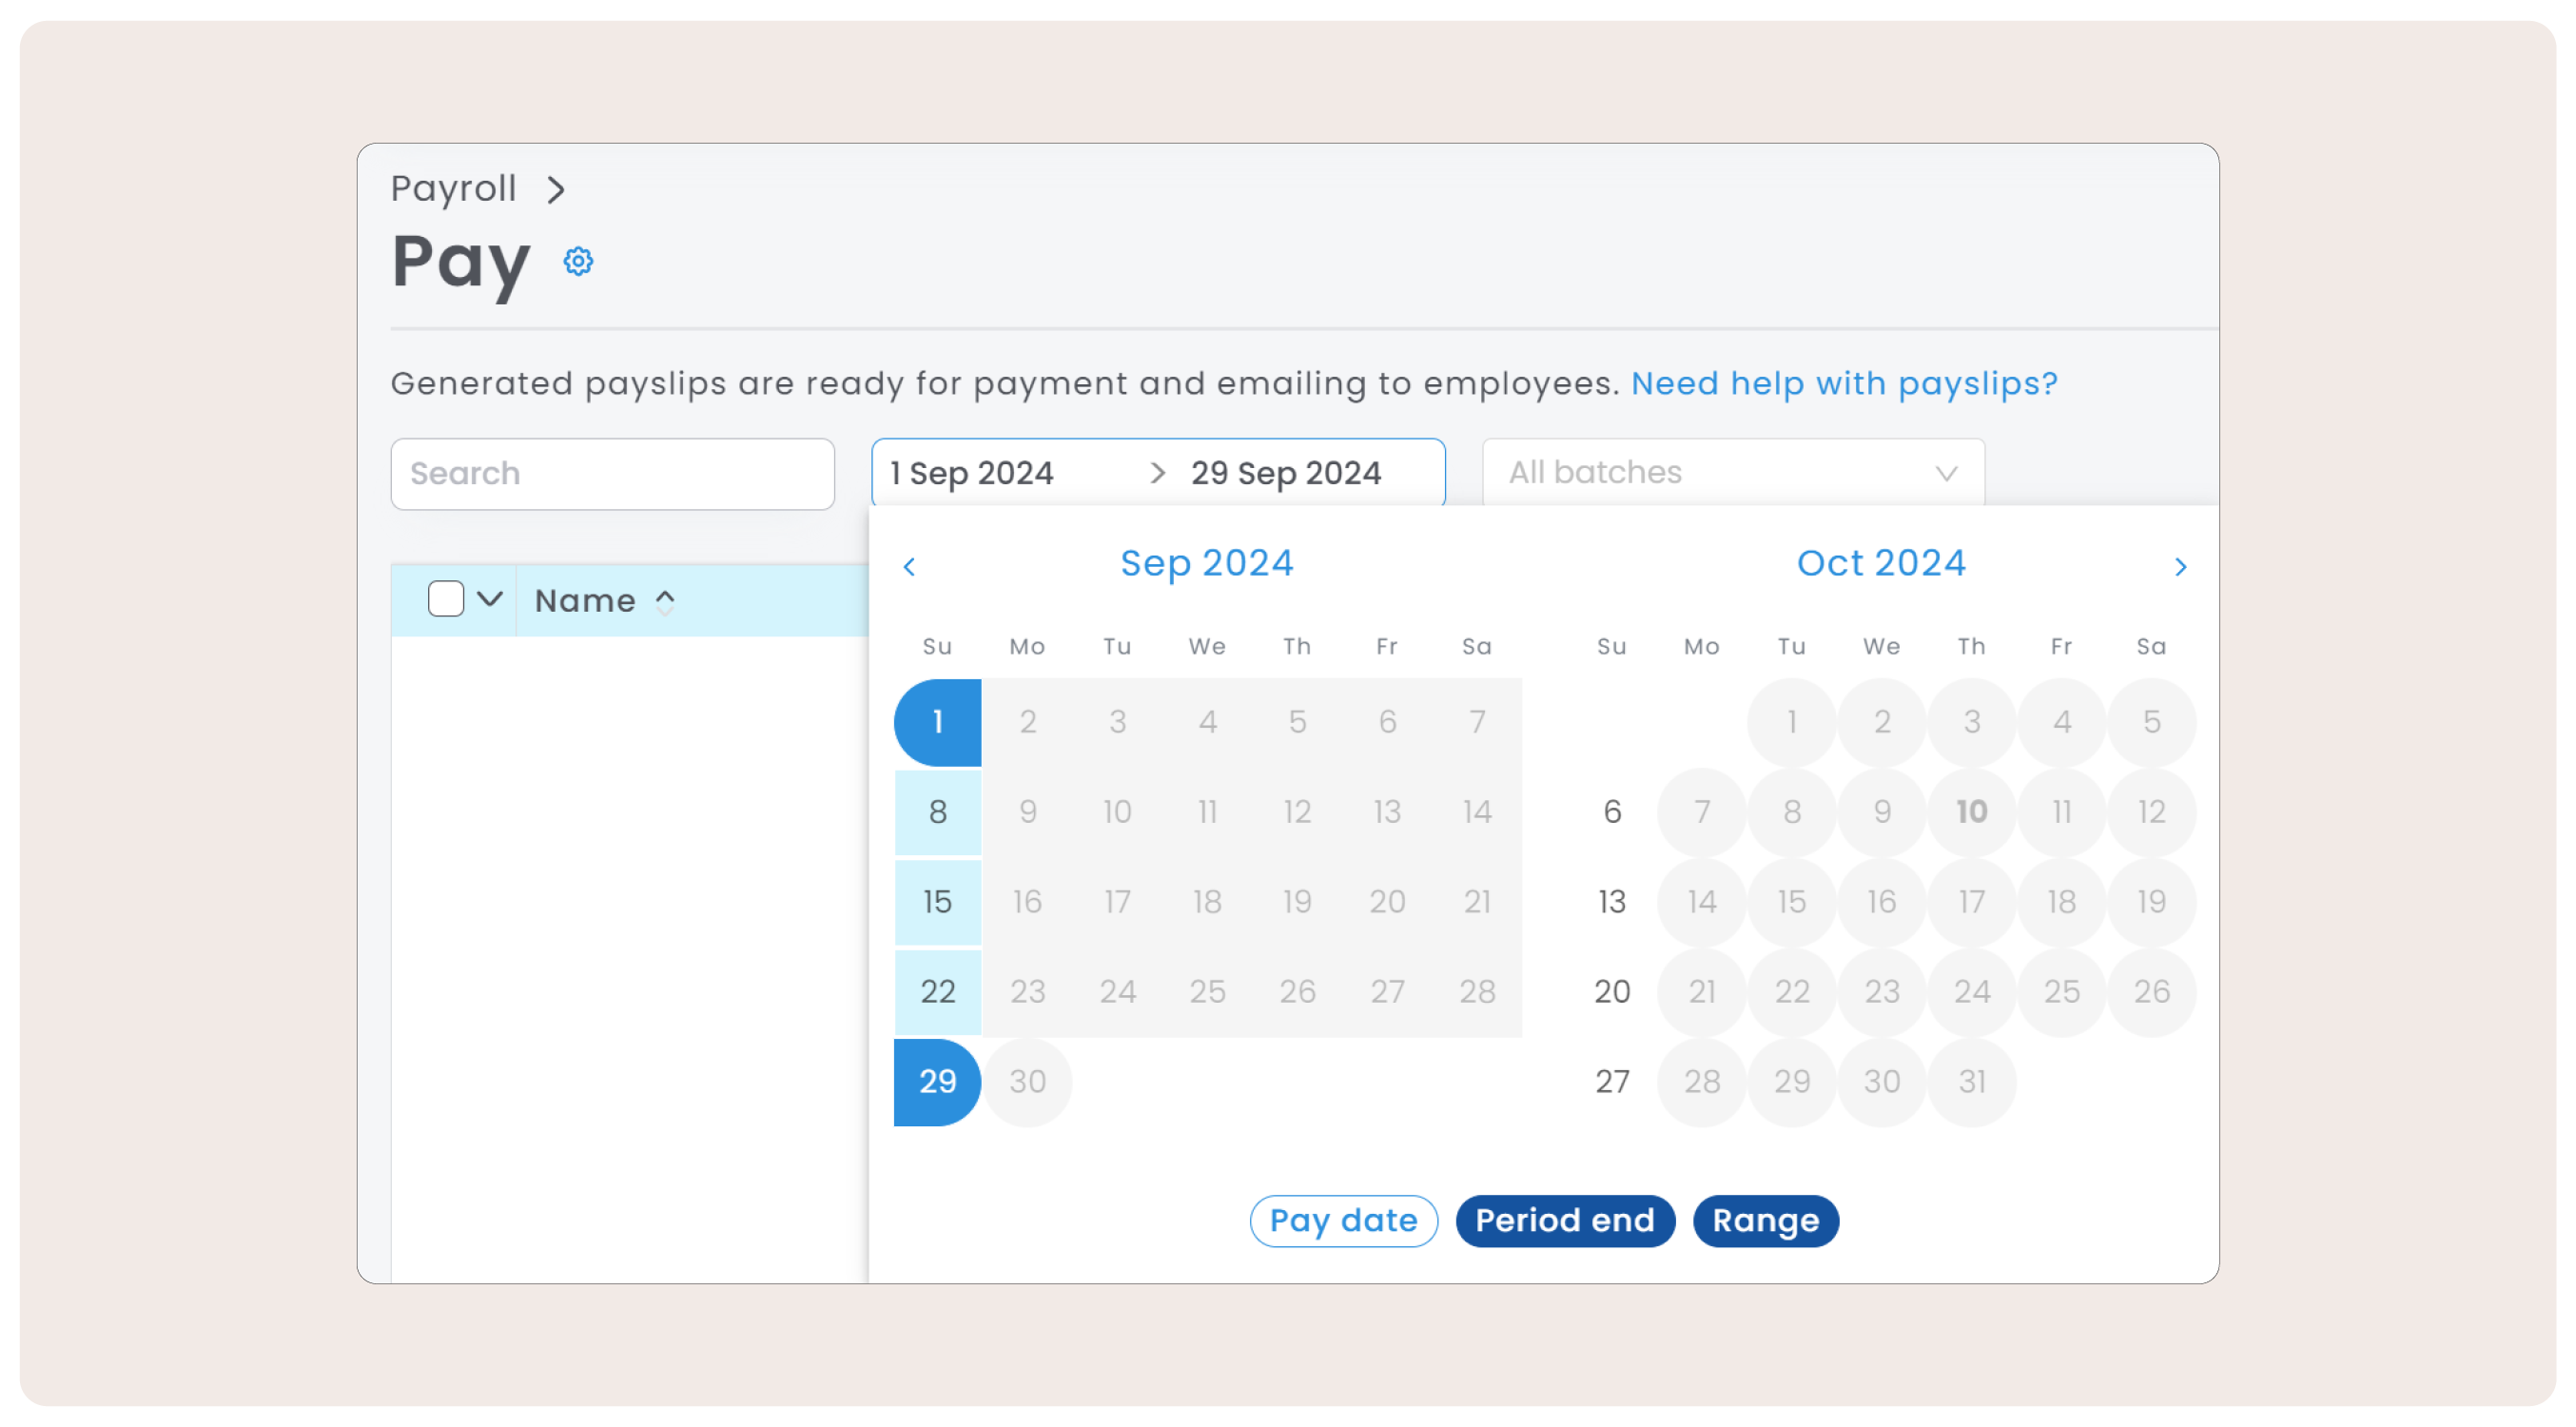This screenshot has width=2576, height=1427.
Task: Open Oct 2024 month picker header
Action: (1881, 563)
